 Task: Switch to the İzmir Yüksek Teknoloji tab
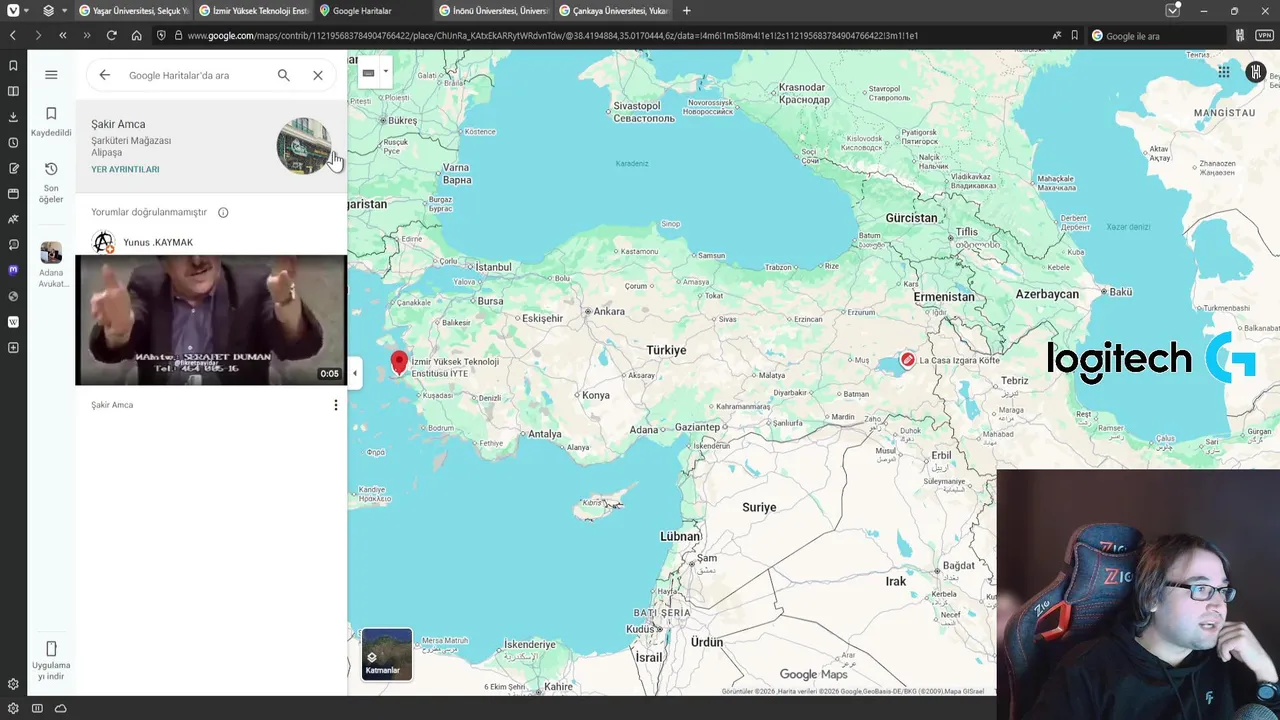click(253, 11)
